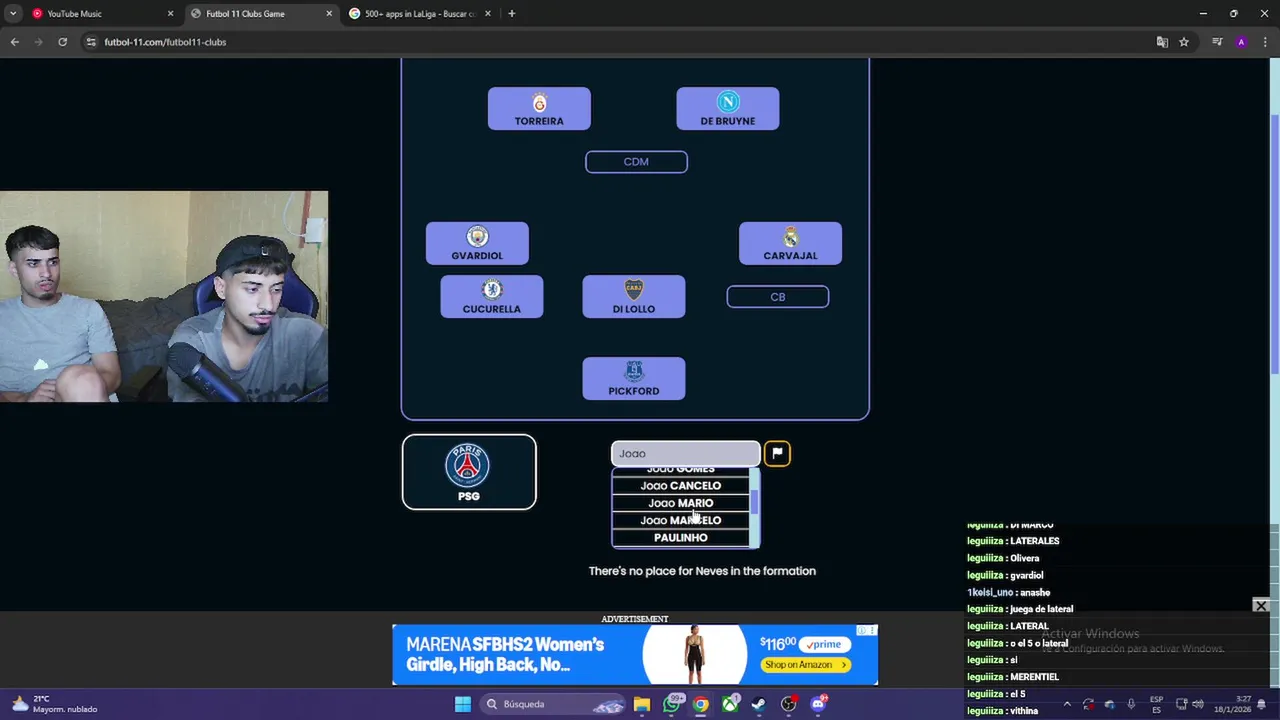Open the volume tray icon
This screenshot has width=1280, height=720.
click(1198, 704)
